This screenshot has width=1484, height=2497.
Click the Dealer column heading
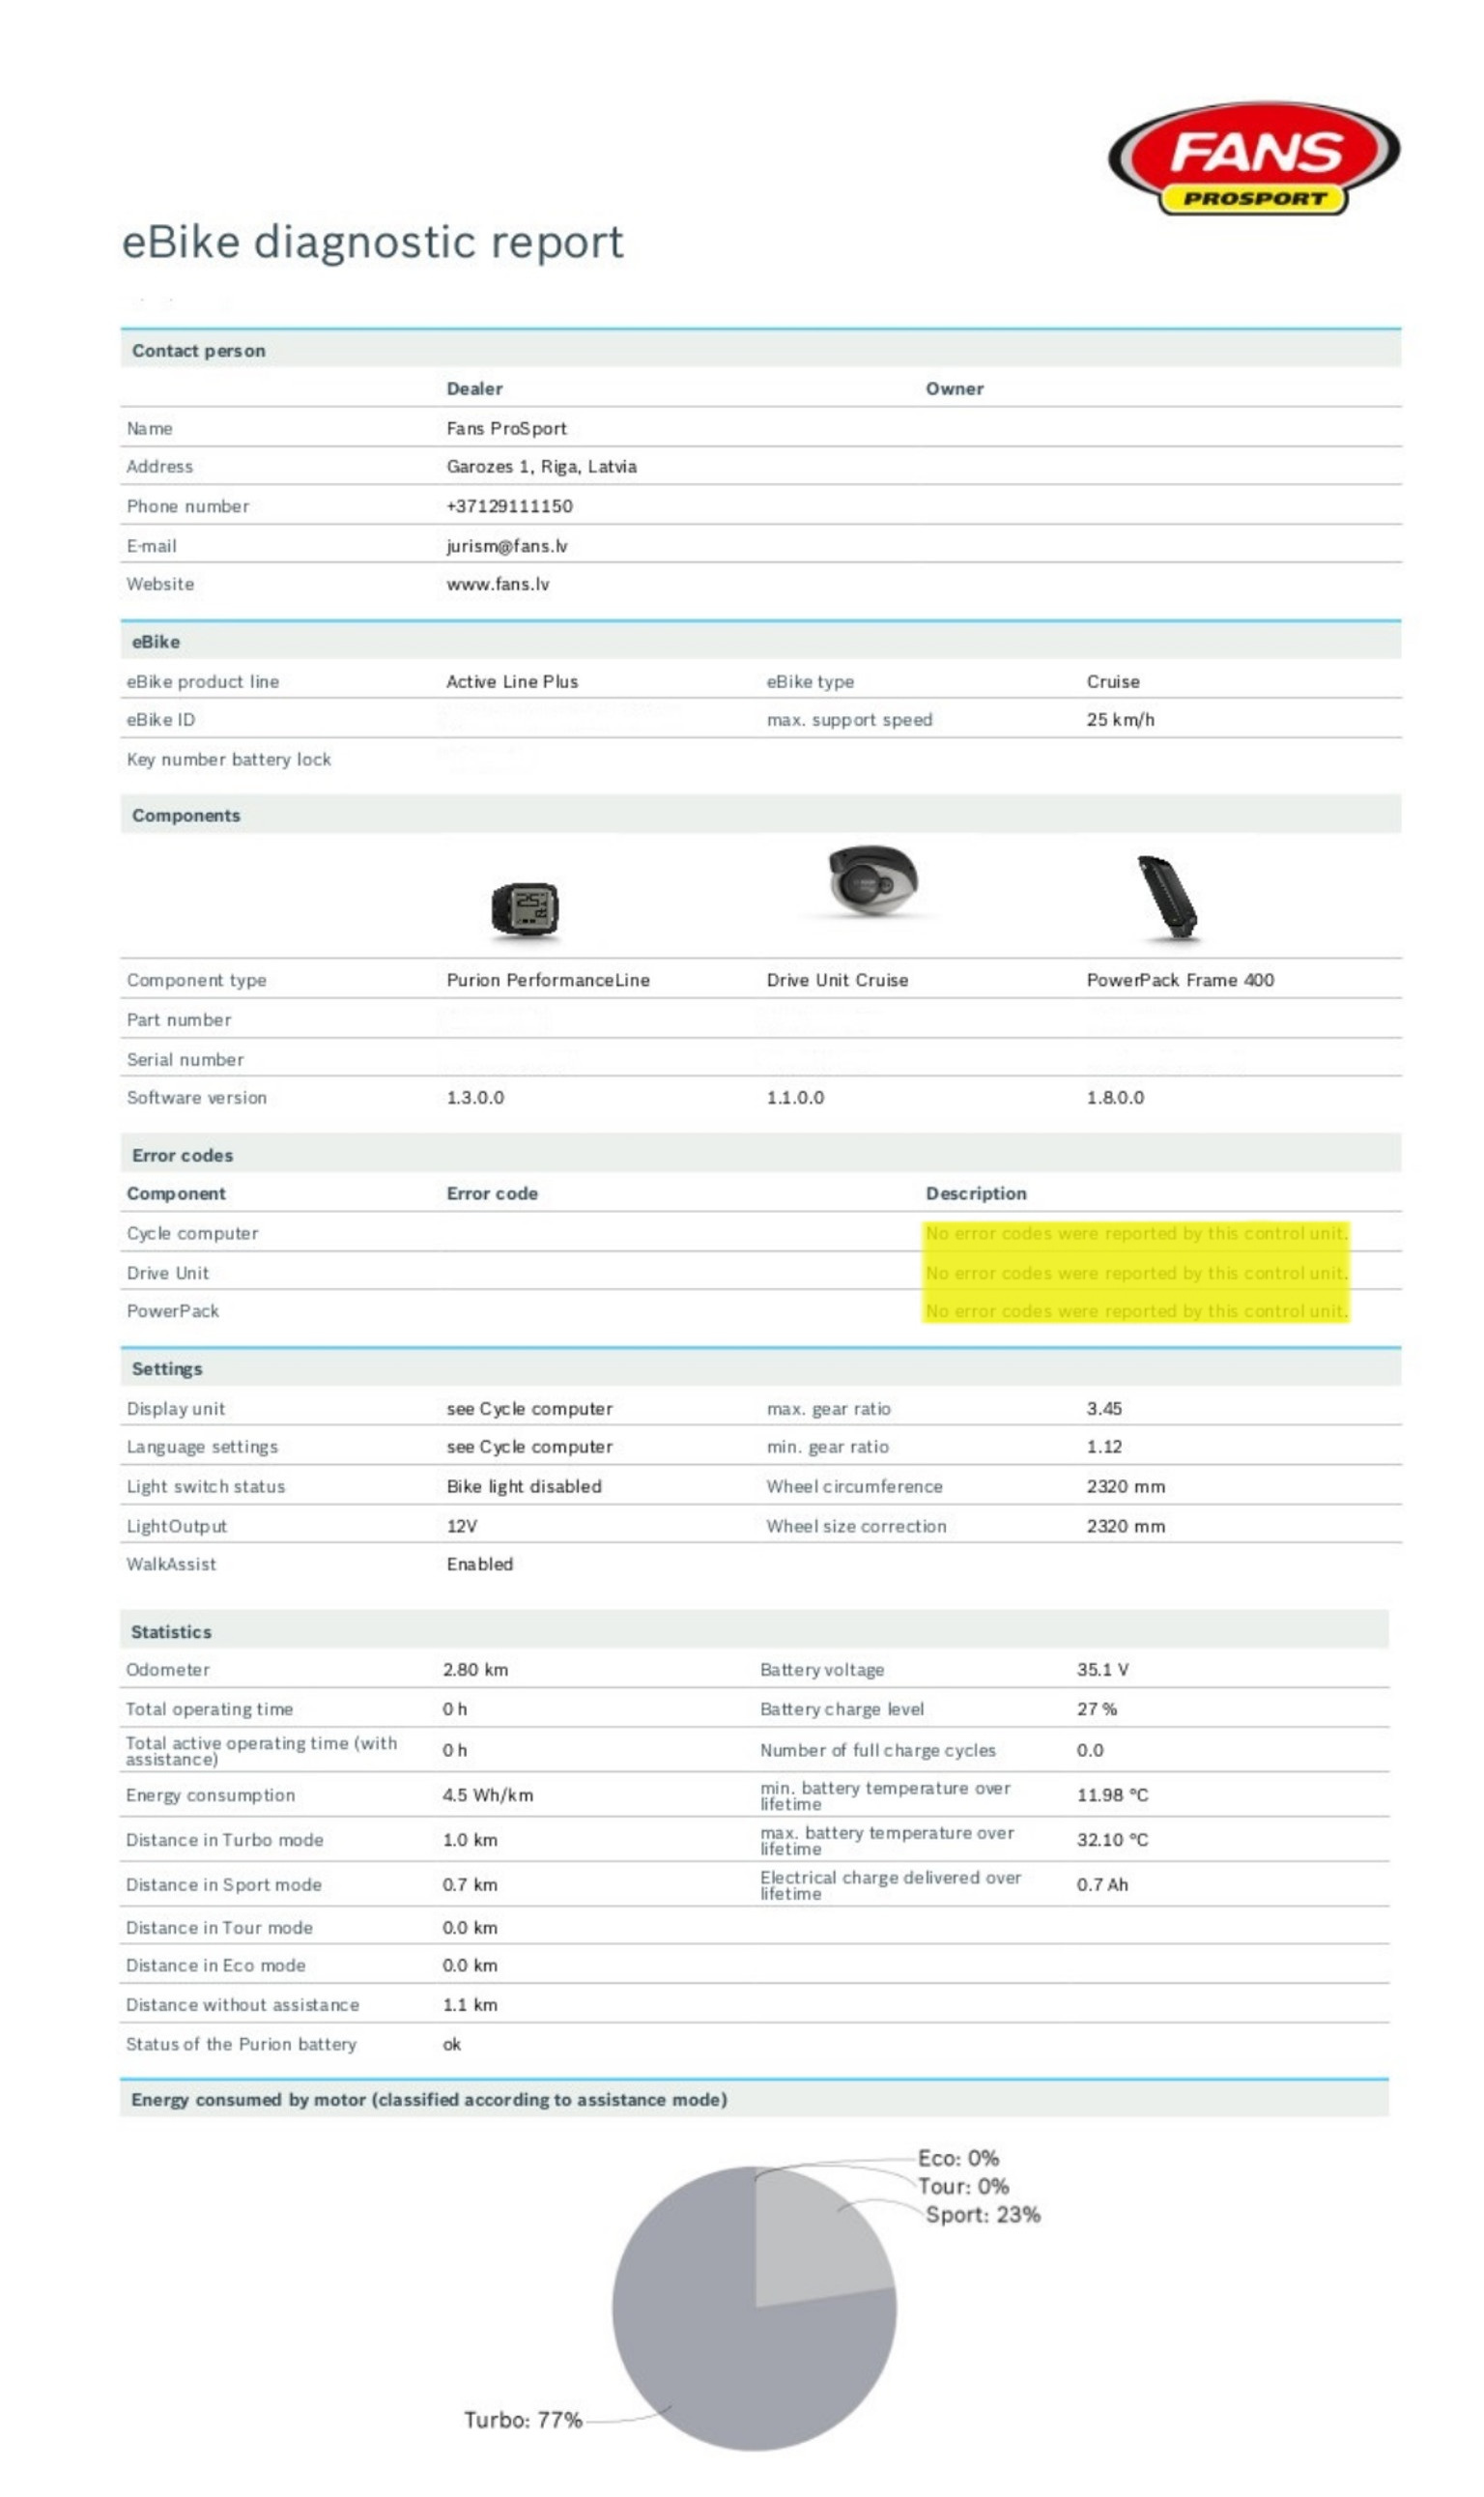[x=474, y=389]
